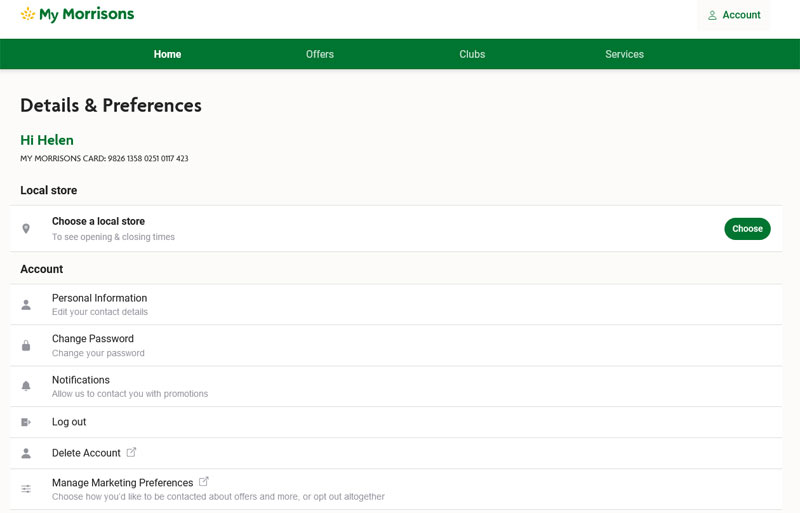This screenshot has height=513, width=800.
Task: Click the bell icon beside Notifications
Action: coord(26,386)
